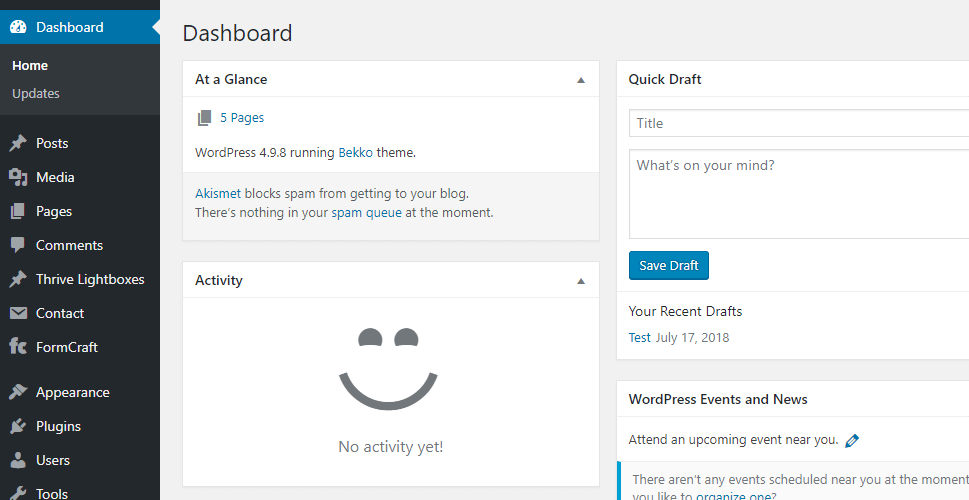
Task: Open the Dashboard menu item
Action: pos(80,27)
